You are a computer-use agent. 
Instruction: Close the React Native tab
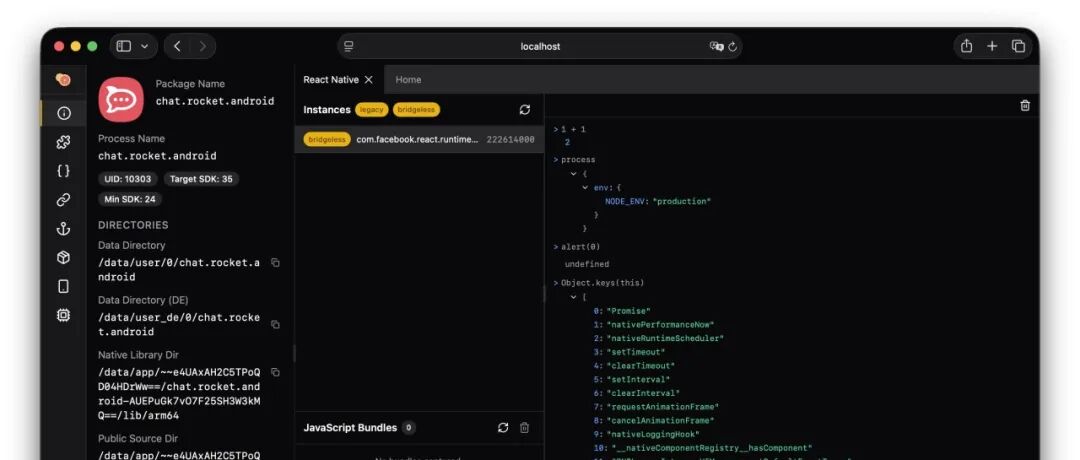(368, 80)
